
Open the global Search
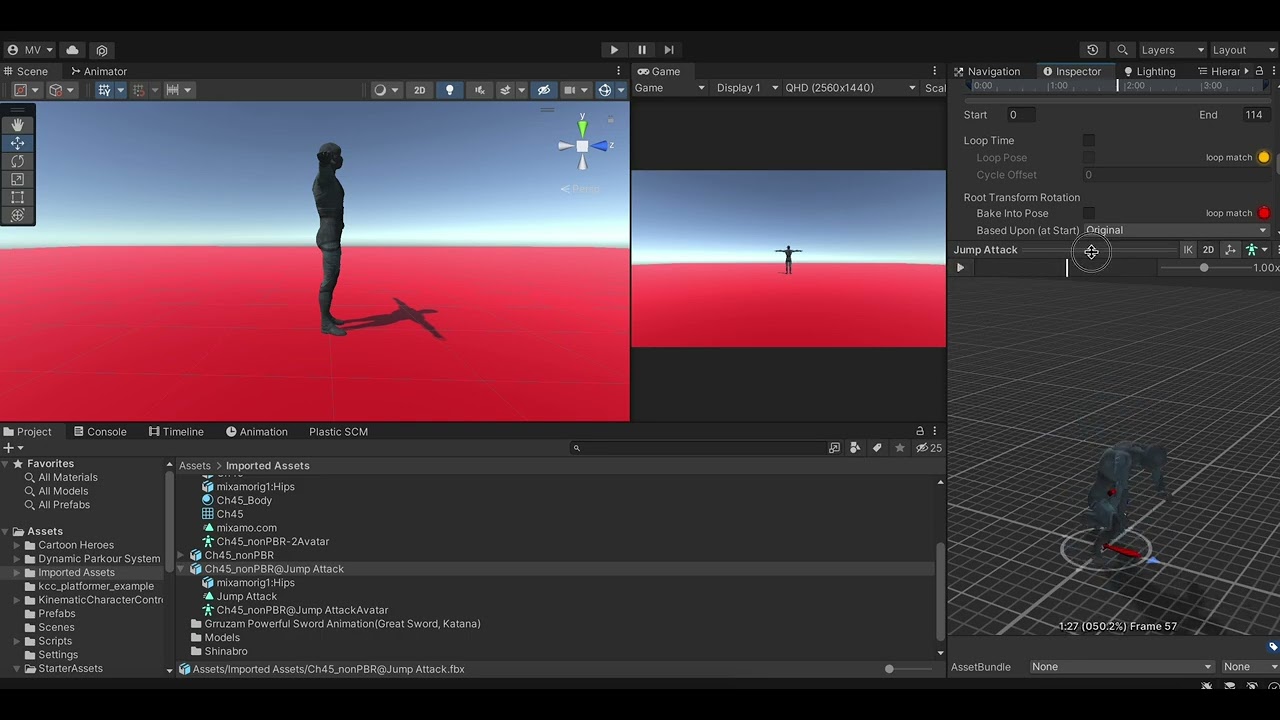click(1122, 50)
